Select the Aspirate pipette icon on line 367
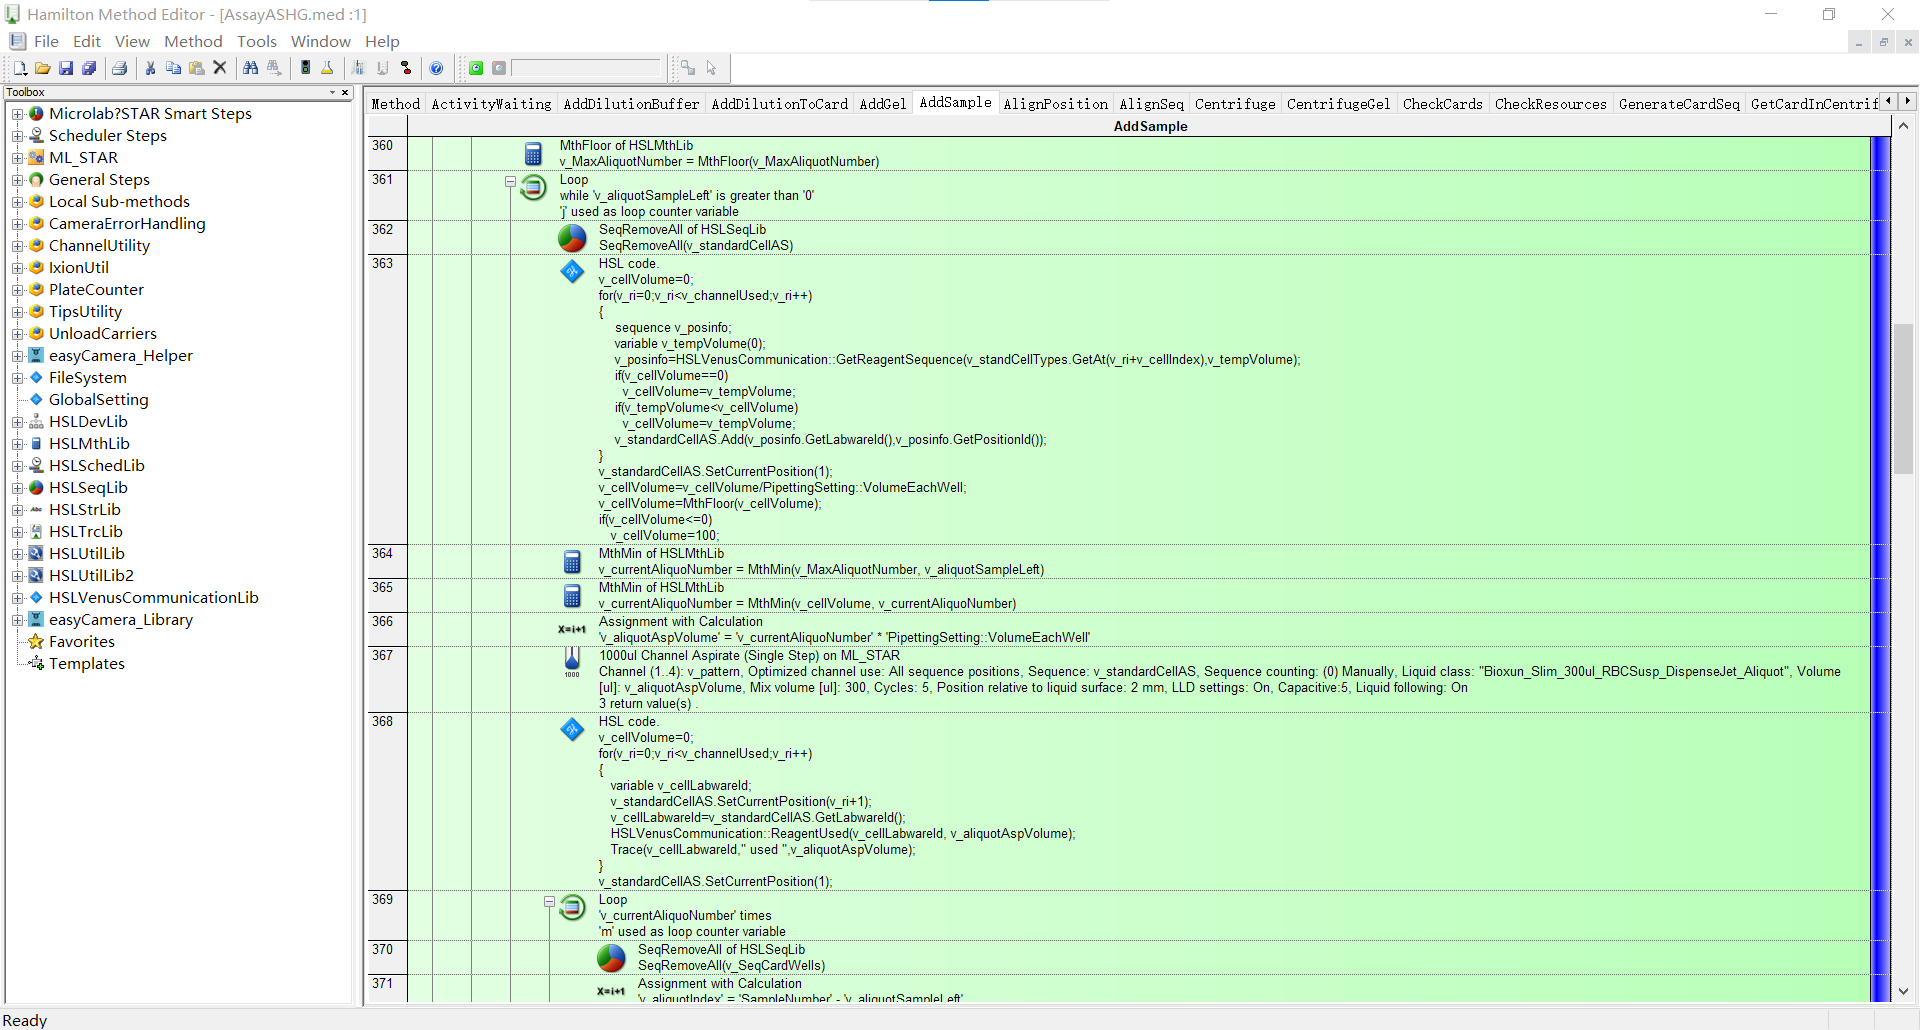 (x=572, y=661)
